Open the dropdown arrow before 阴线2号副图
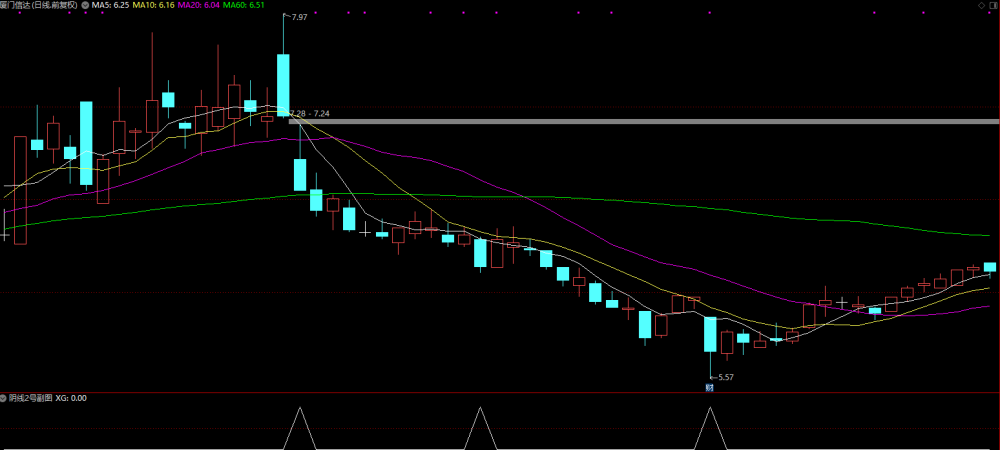1000x450 pixels. click(4, 398)
